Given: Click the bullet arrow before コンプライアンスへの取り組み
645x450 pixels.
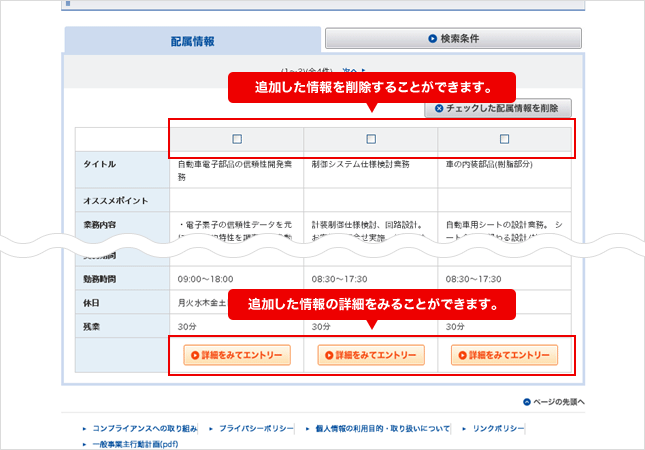Looking at the screenshot, I should click(84, 428).
